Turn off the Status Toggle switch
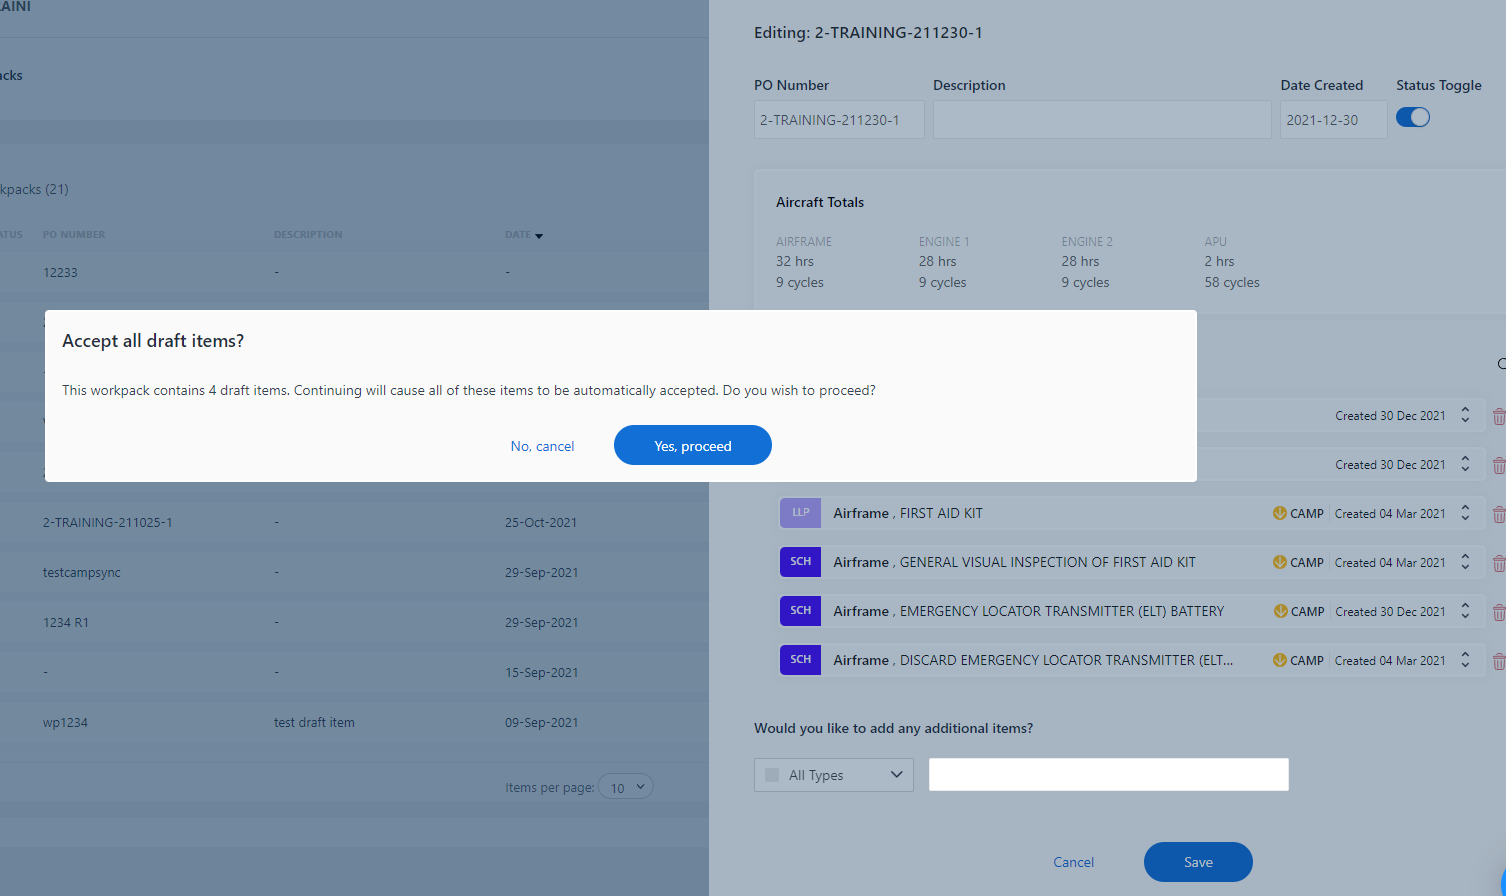The height and width of the screenshot is (896, 1506). (1412, 117)
